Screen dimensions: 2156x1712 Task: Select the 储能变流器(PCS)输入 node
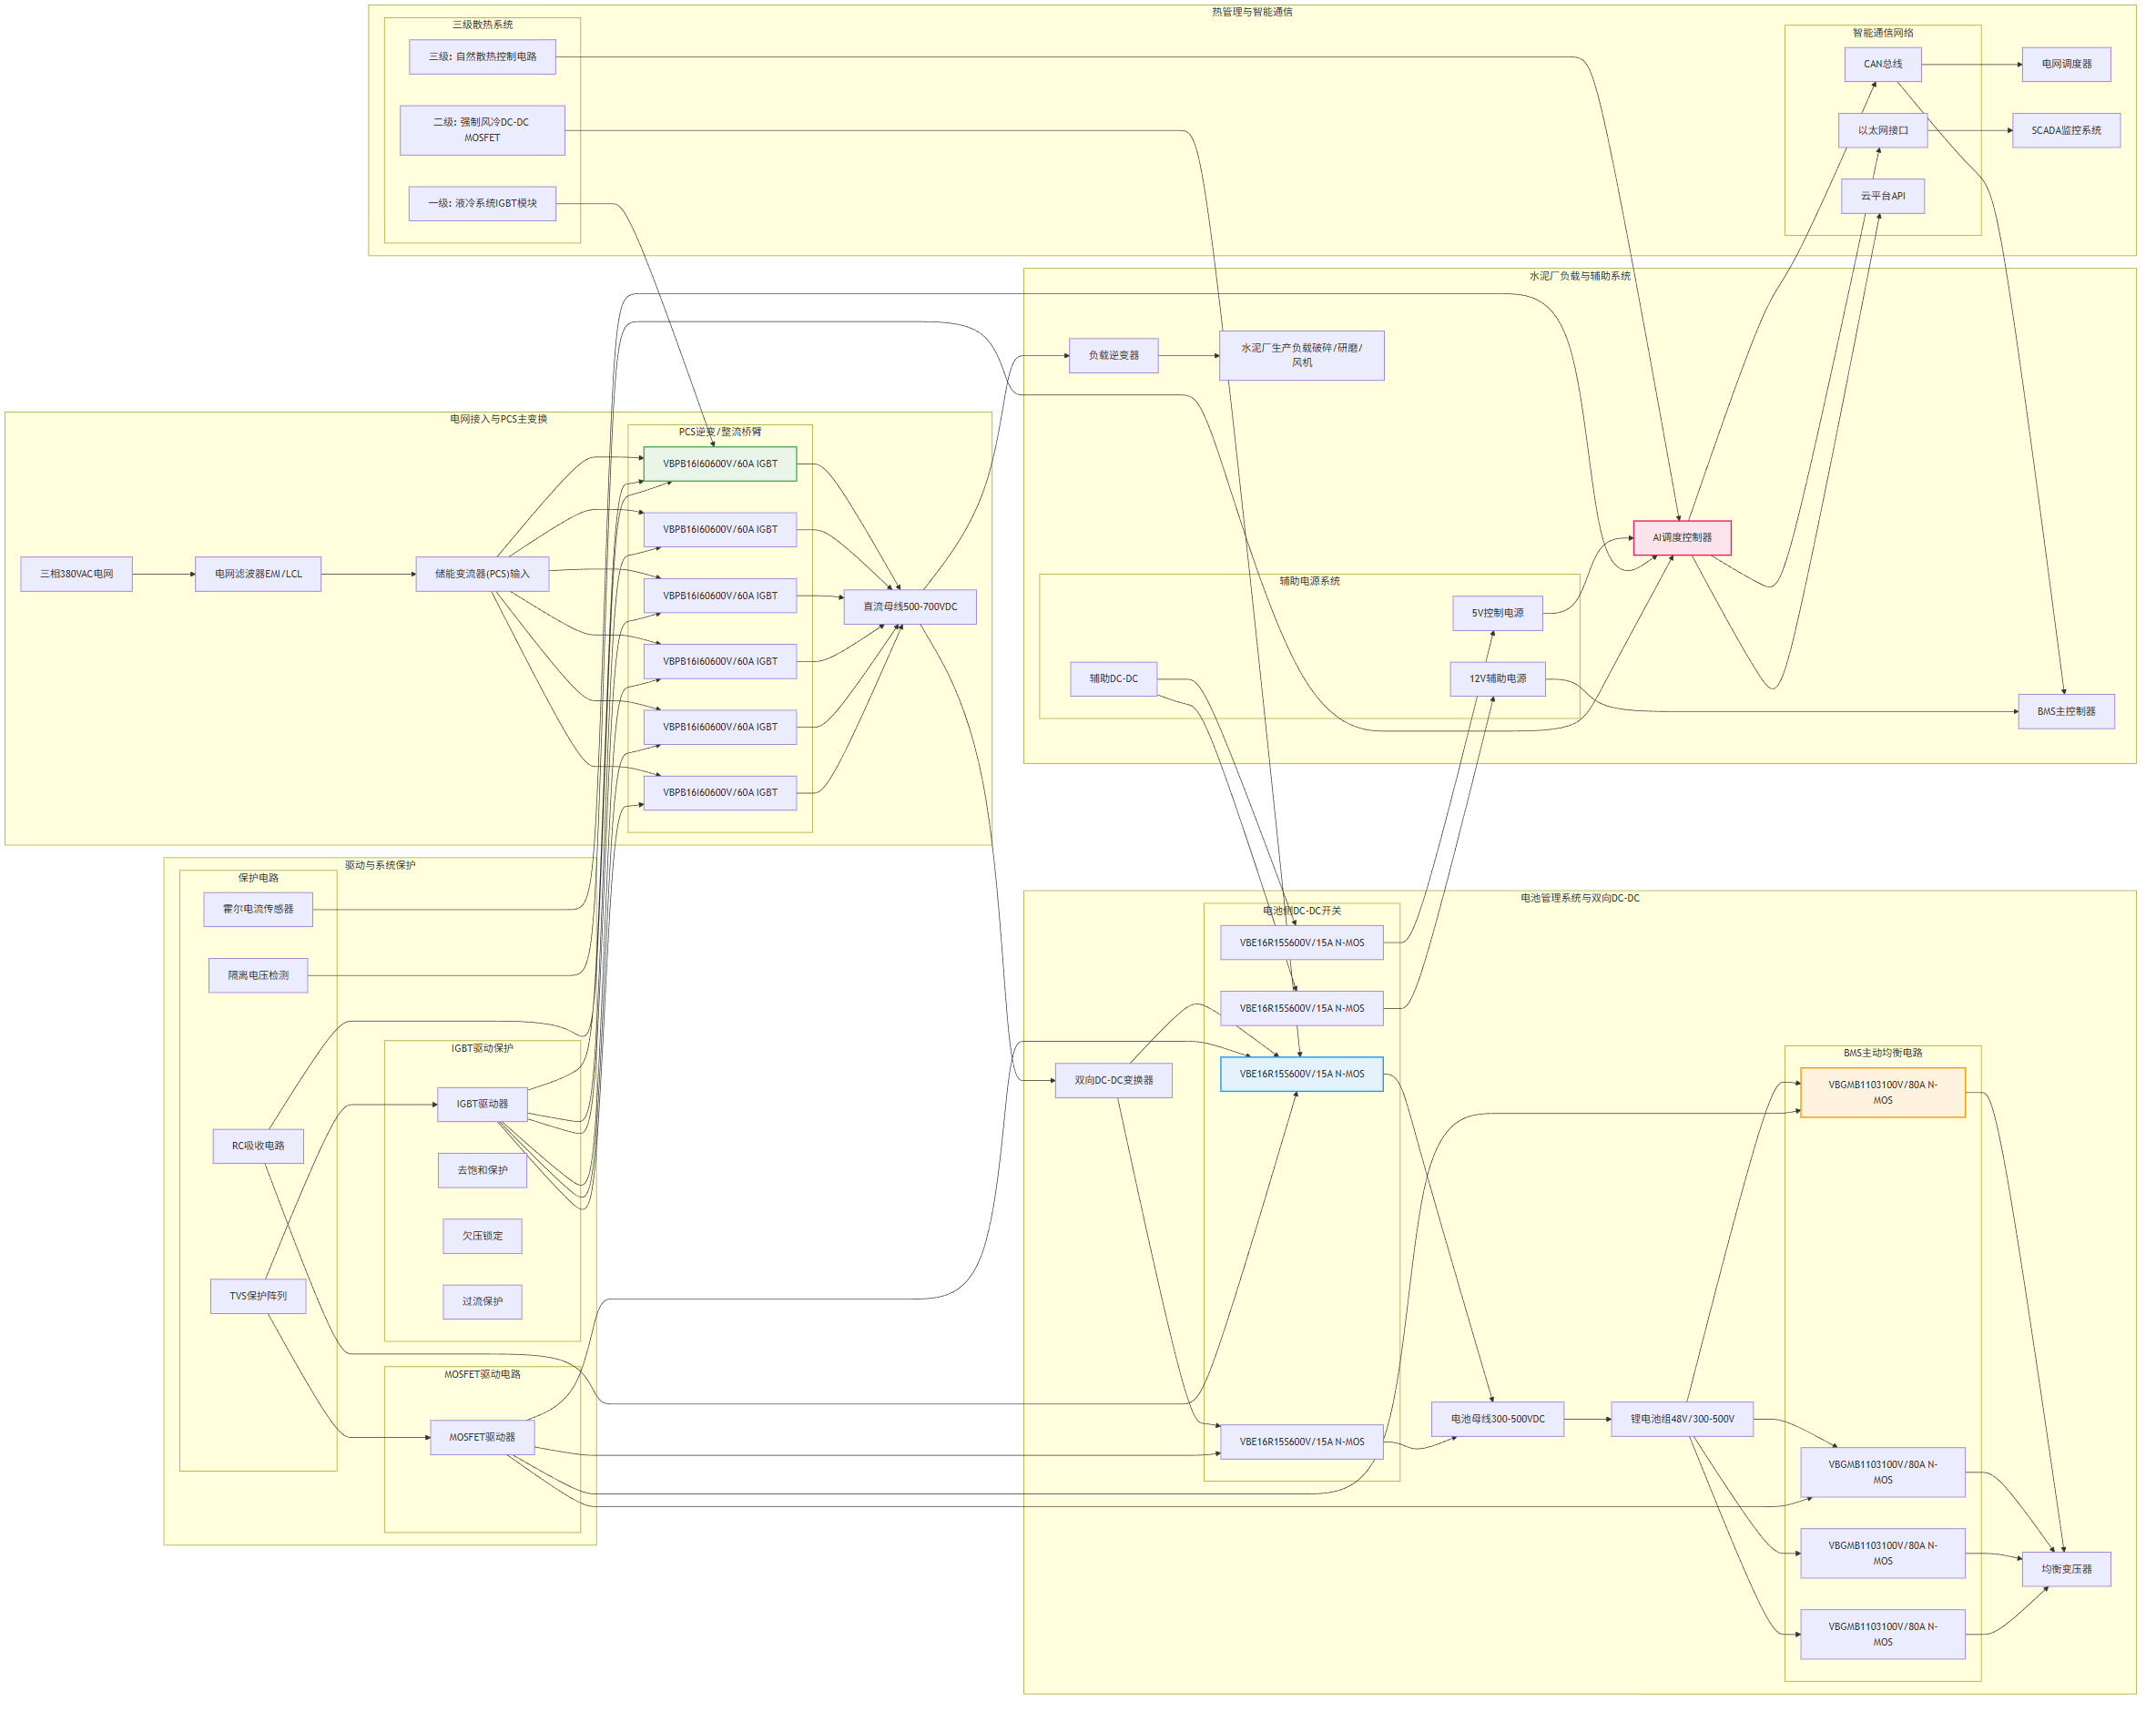pos(482,574)
